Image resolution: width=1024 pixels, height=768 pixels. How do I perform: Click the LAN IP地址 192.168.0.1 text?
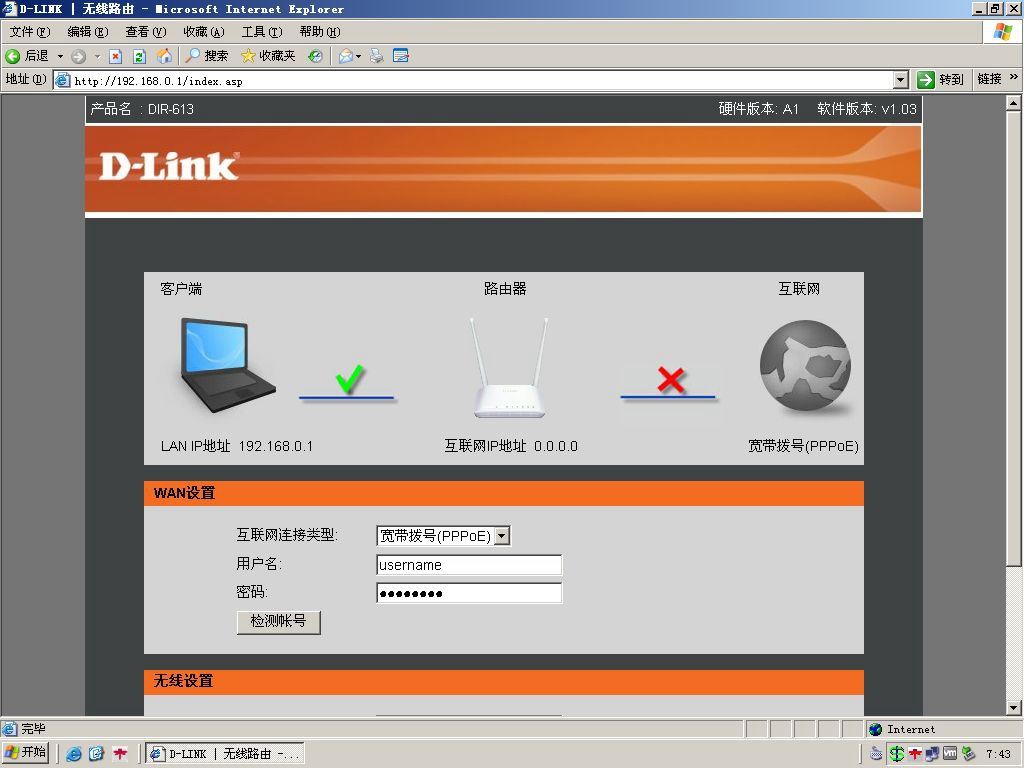click(236, 446)
